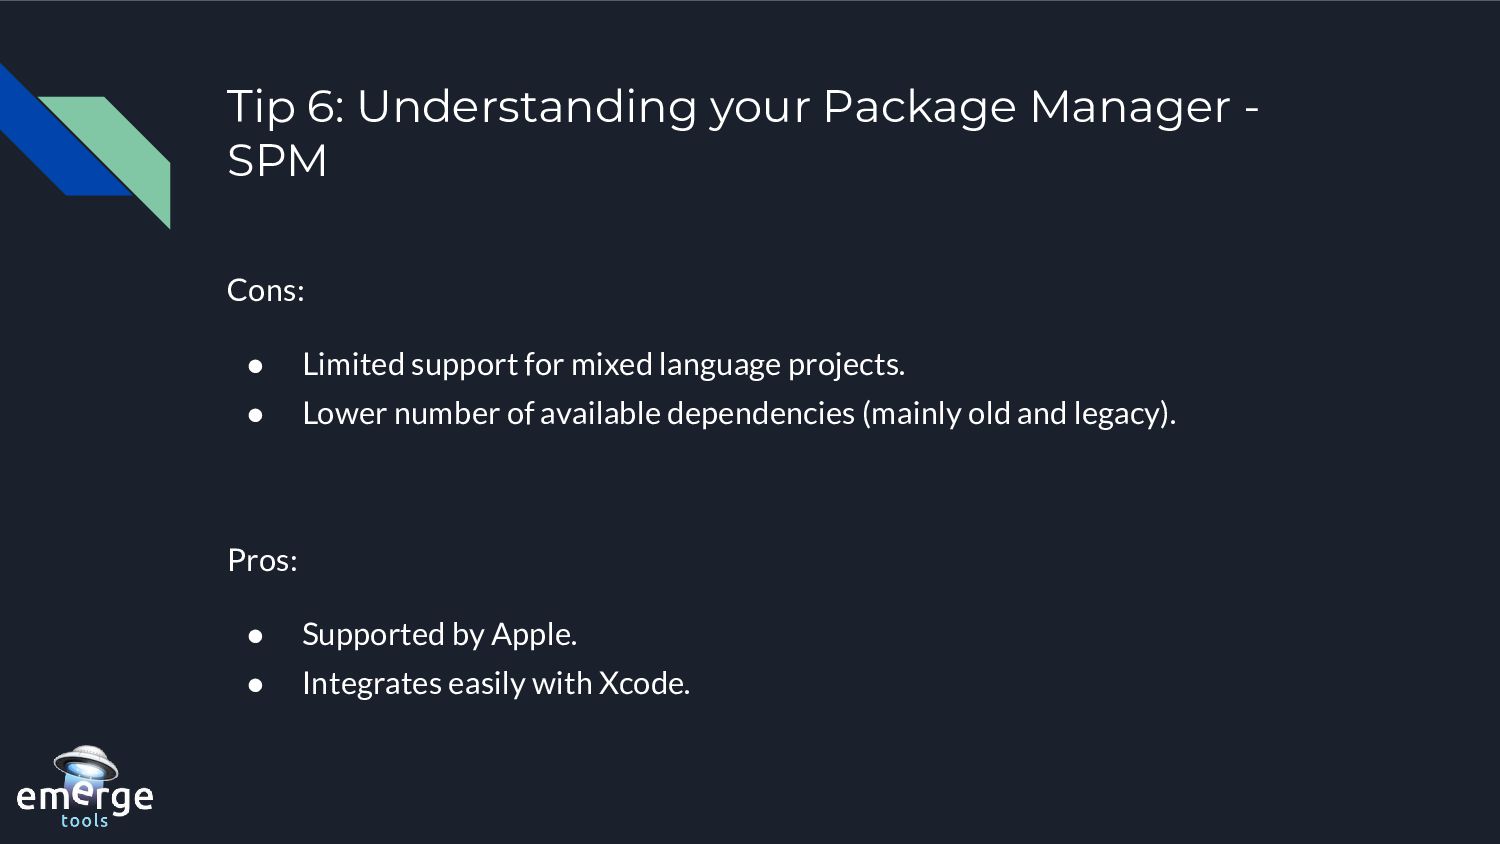Click the "SPM" text in the title
The height and width of the screenshot is (844, 1500).
[277, 161]
